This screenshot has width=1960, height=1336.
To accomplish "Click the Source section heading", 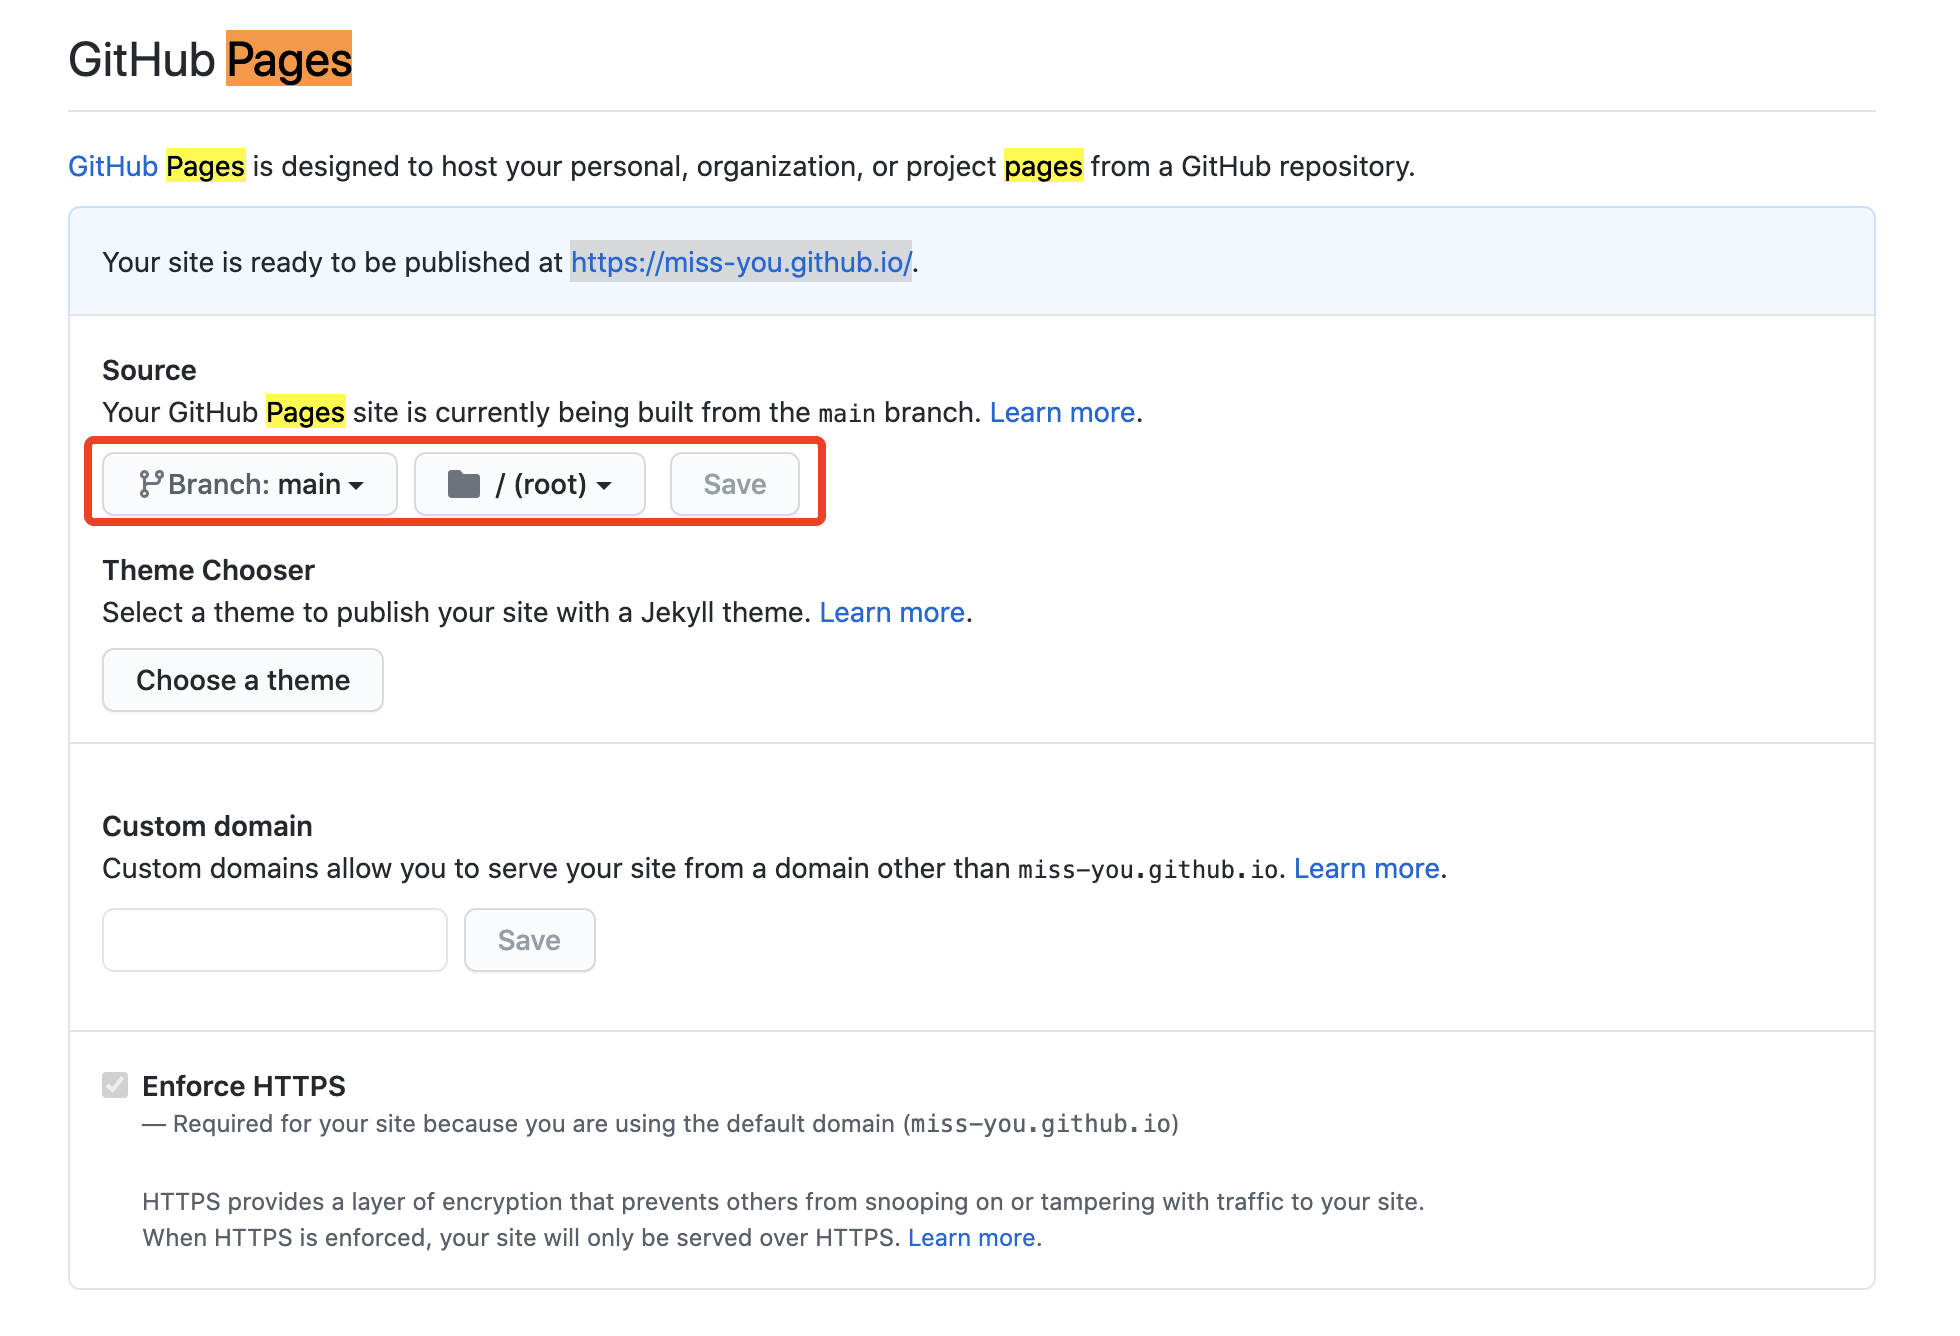I will tap(149, 371).
